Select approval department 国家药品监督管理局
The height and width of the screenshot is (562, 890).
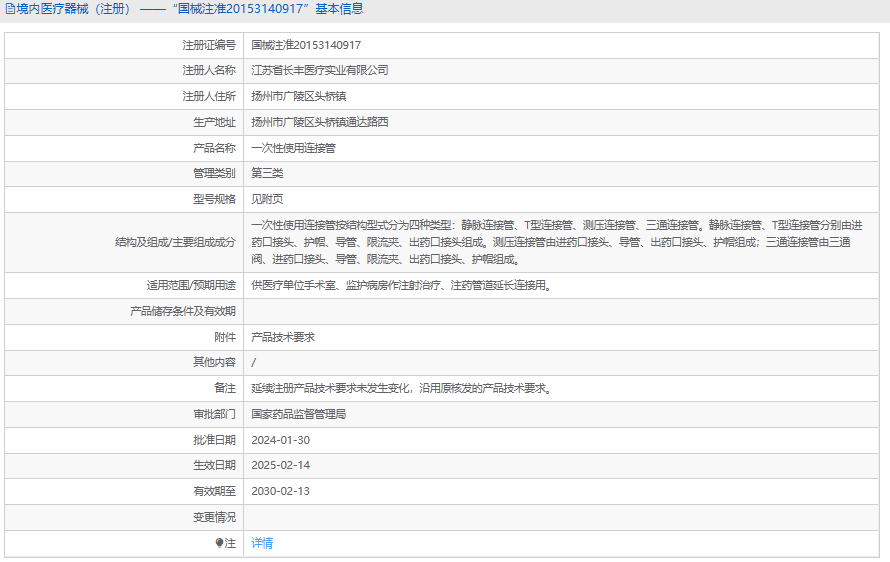[x=299, y=414]
